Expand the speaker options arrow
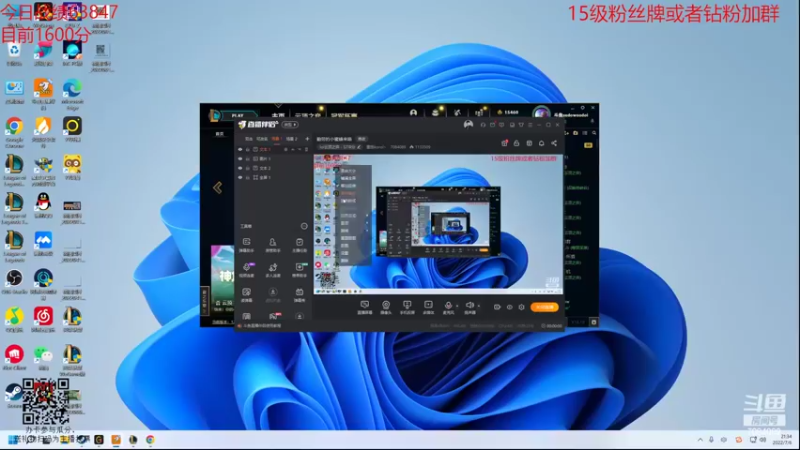Image resolution: width=800 pixels, height=450 pixels. 478,306
